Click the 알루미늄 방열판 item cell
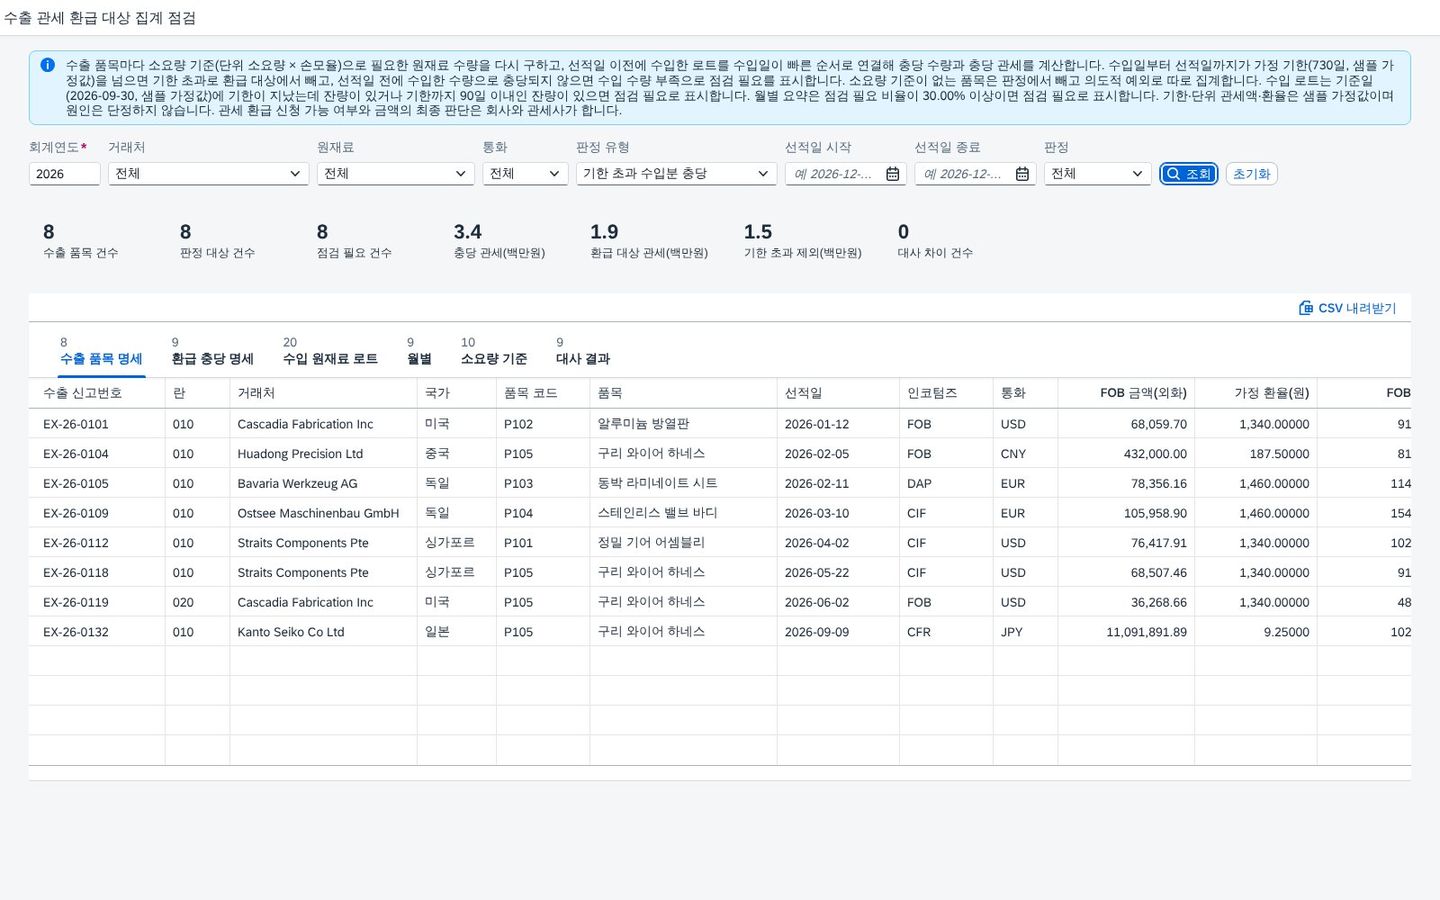 click(x=683, y=424)
